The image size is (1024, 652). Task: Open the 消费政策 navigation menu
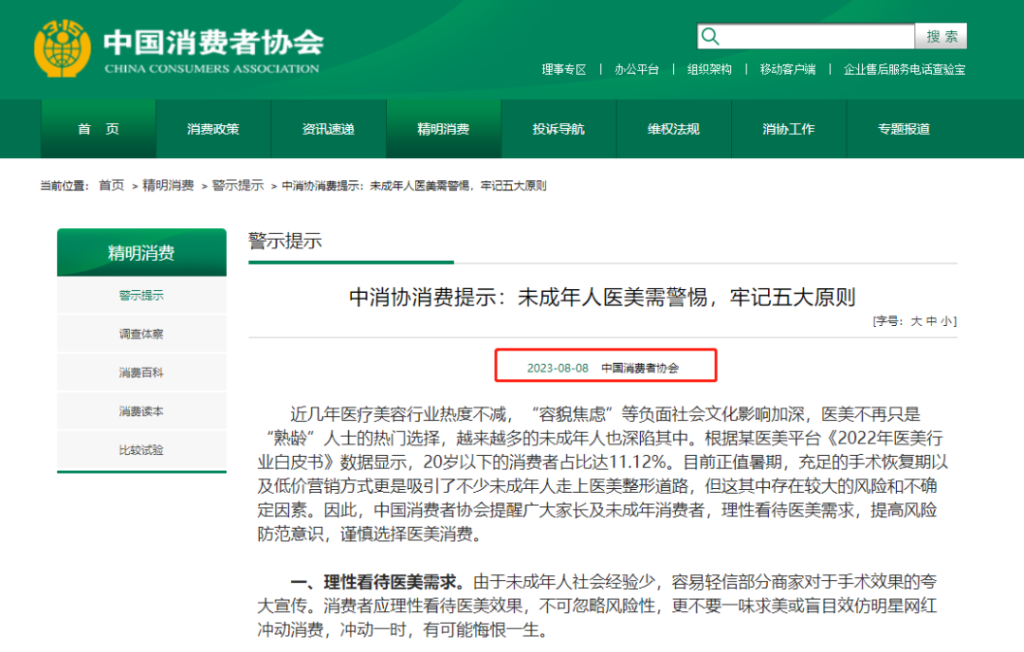(x=213, y=129)
